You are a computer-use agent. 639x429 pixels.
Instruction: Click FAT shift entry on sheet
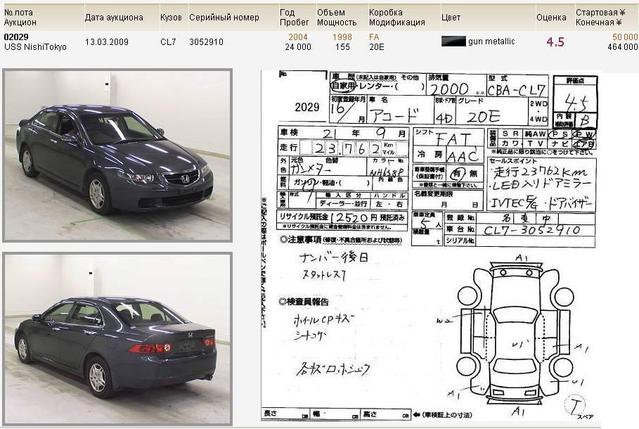pos(453,140)
